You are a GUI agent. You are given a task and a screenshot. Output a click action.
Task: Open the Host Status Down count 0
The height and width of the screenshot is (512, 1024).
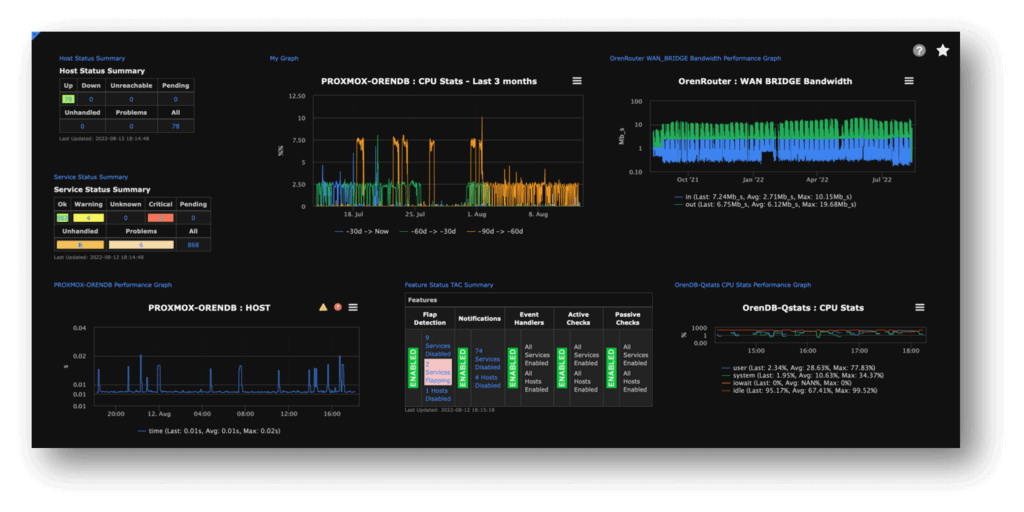click(x=91, y=99)
